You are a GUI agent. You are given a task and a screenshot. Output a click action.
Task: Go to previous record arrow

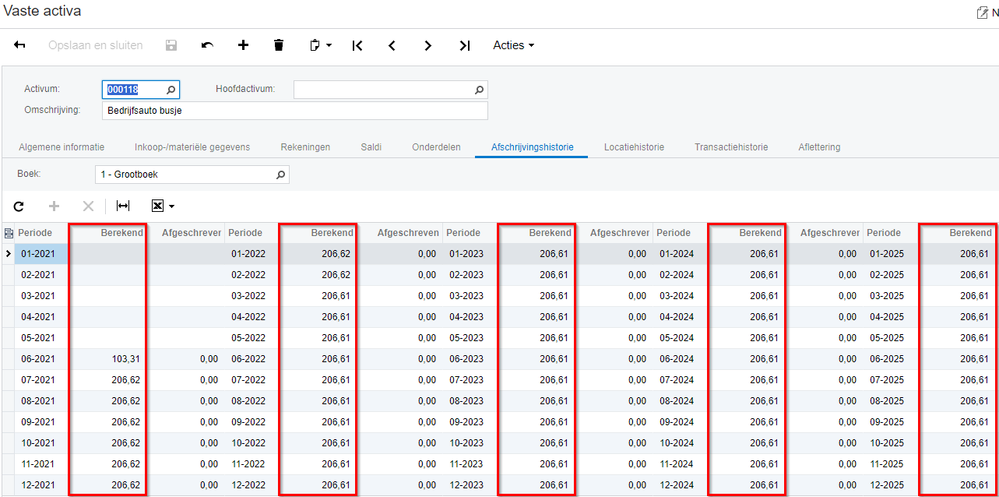(392, 45)
